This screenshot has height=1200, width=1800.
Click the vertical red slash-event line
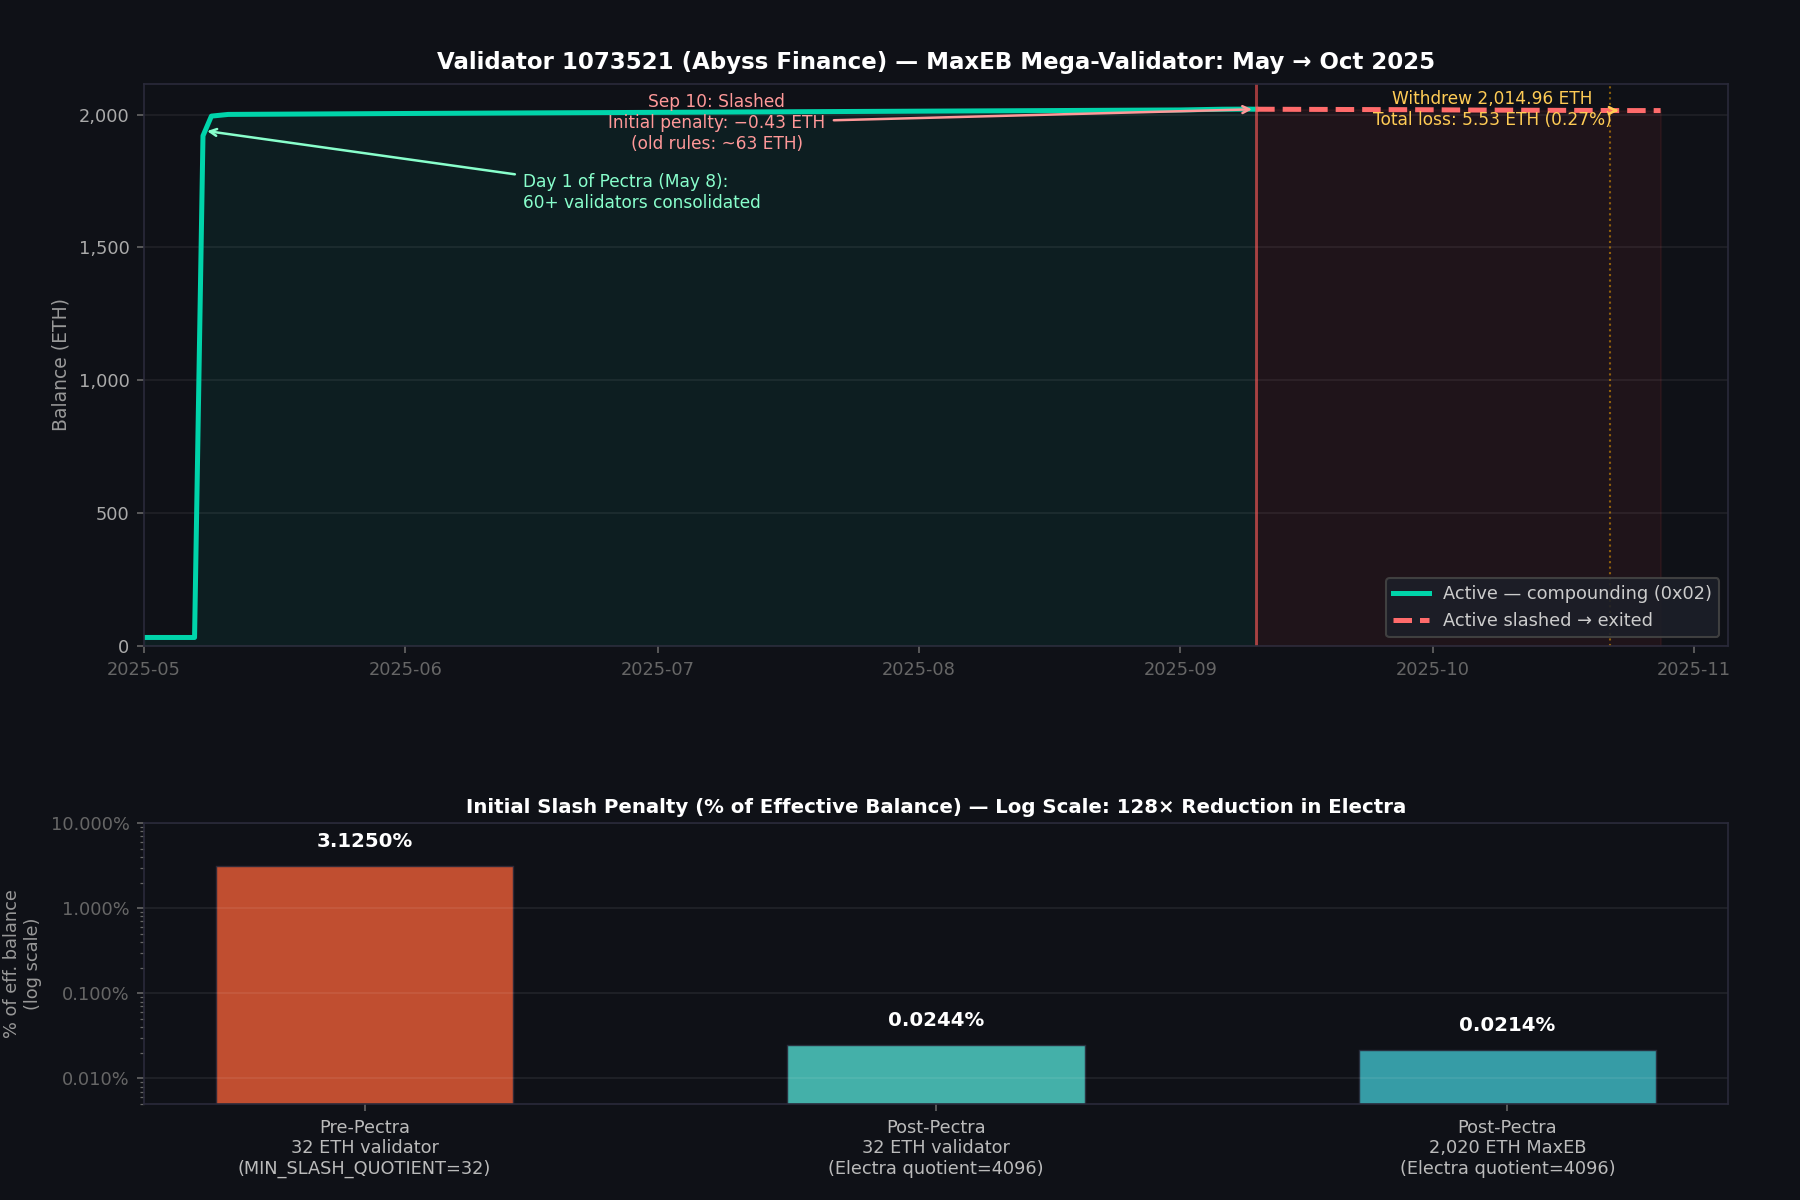coord(1256,400)
